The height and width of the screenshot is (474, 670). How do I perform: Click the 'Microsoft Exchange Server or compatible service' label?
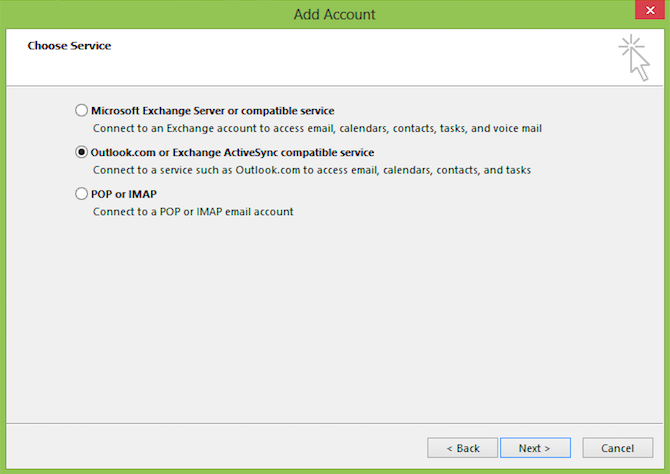click(x=212, y=111)
